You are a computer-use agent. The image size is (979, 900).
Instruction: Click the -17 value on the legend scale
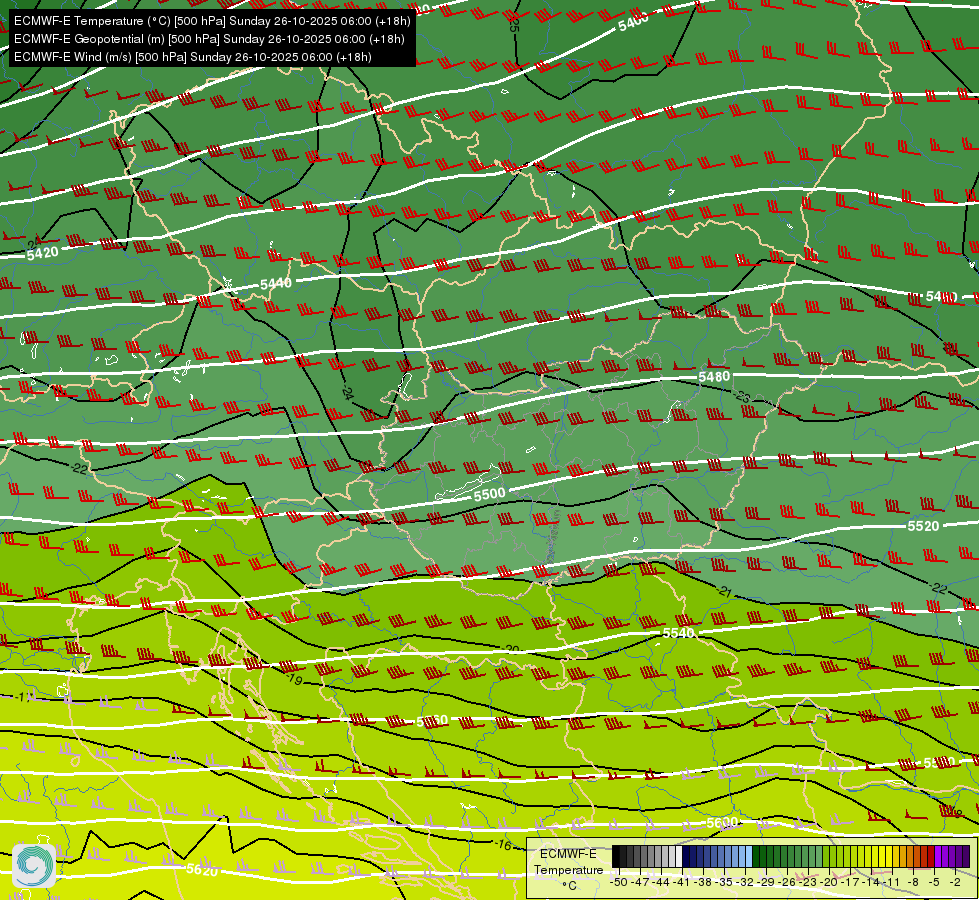[x=851, y=882]
